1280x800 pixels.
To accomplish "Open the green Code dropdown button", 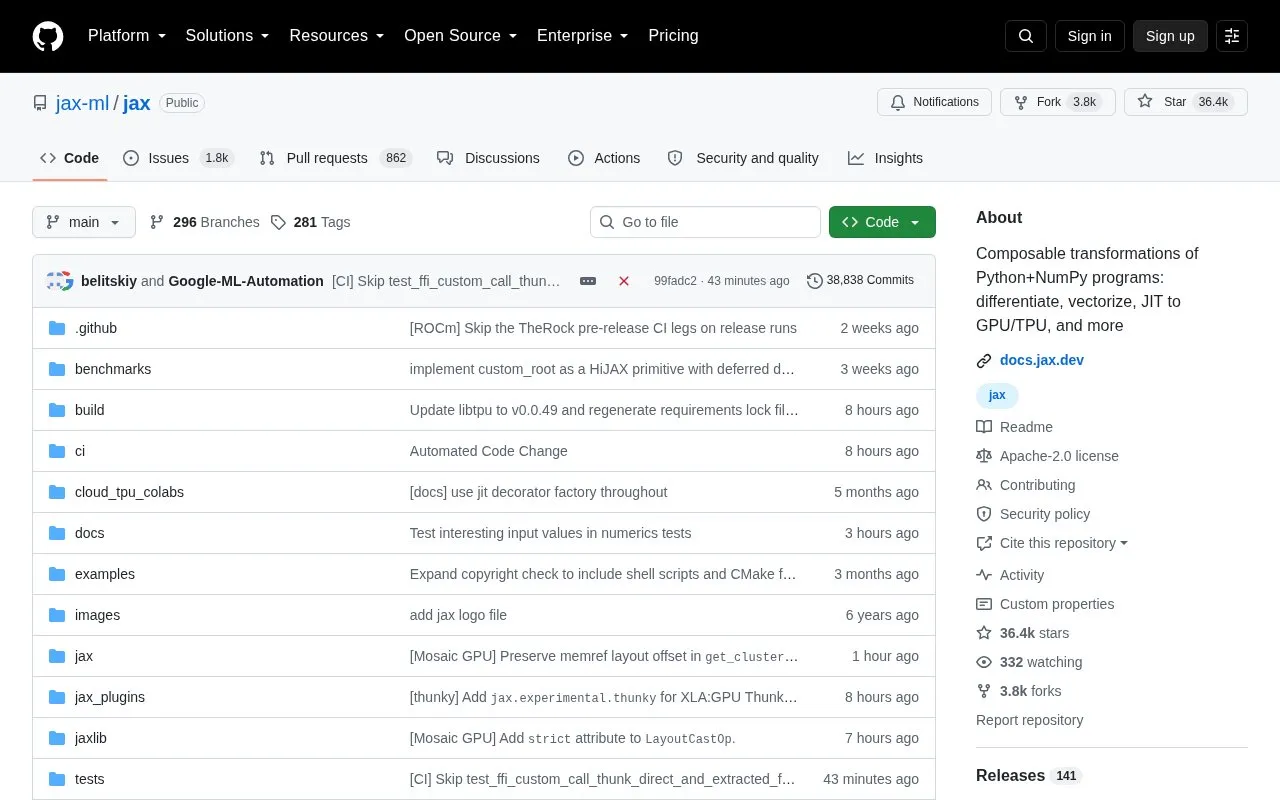I will click(882, 222).
